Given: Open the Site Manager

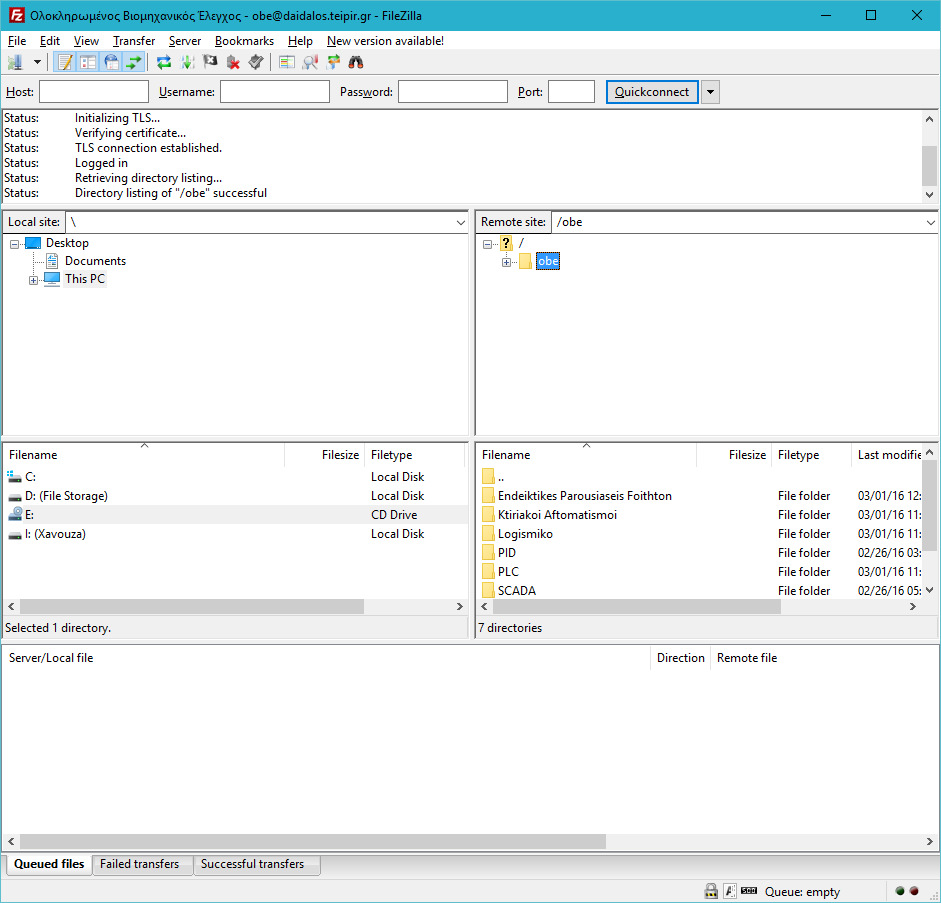Looking at the screenshot, I should 15,62.
